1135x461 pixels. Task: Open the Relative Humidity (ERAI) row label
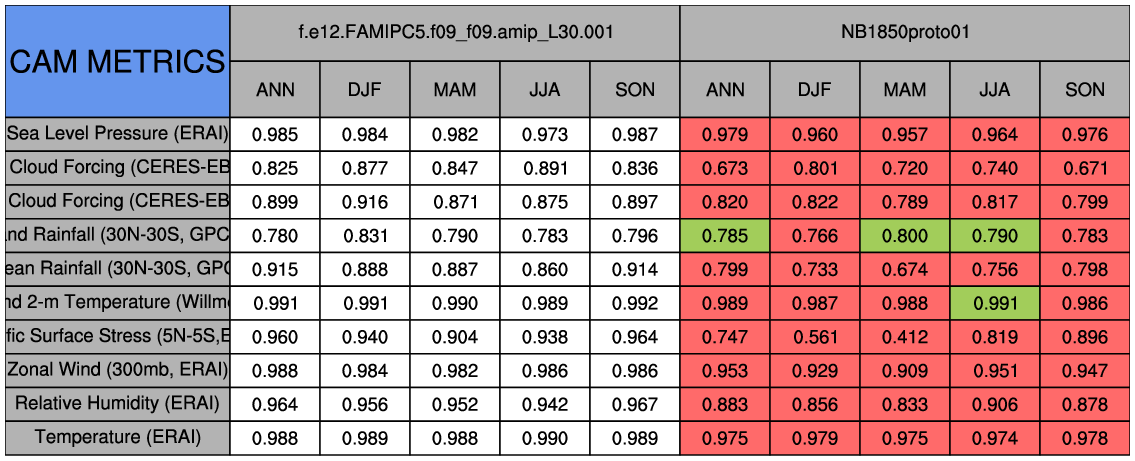118,404
